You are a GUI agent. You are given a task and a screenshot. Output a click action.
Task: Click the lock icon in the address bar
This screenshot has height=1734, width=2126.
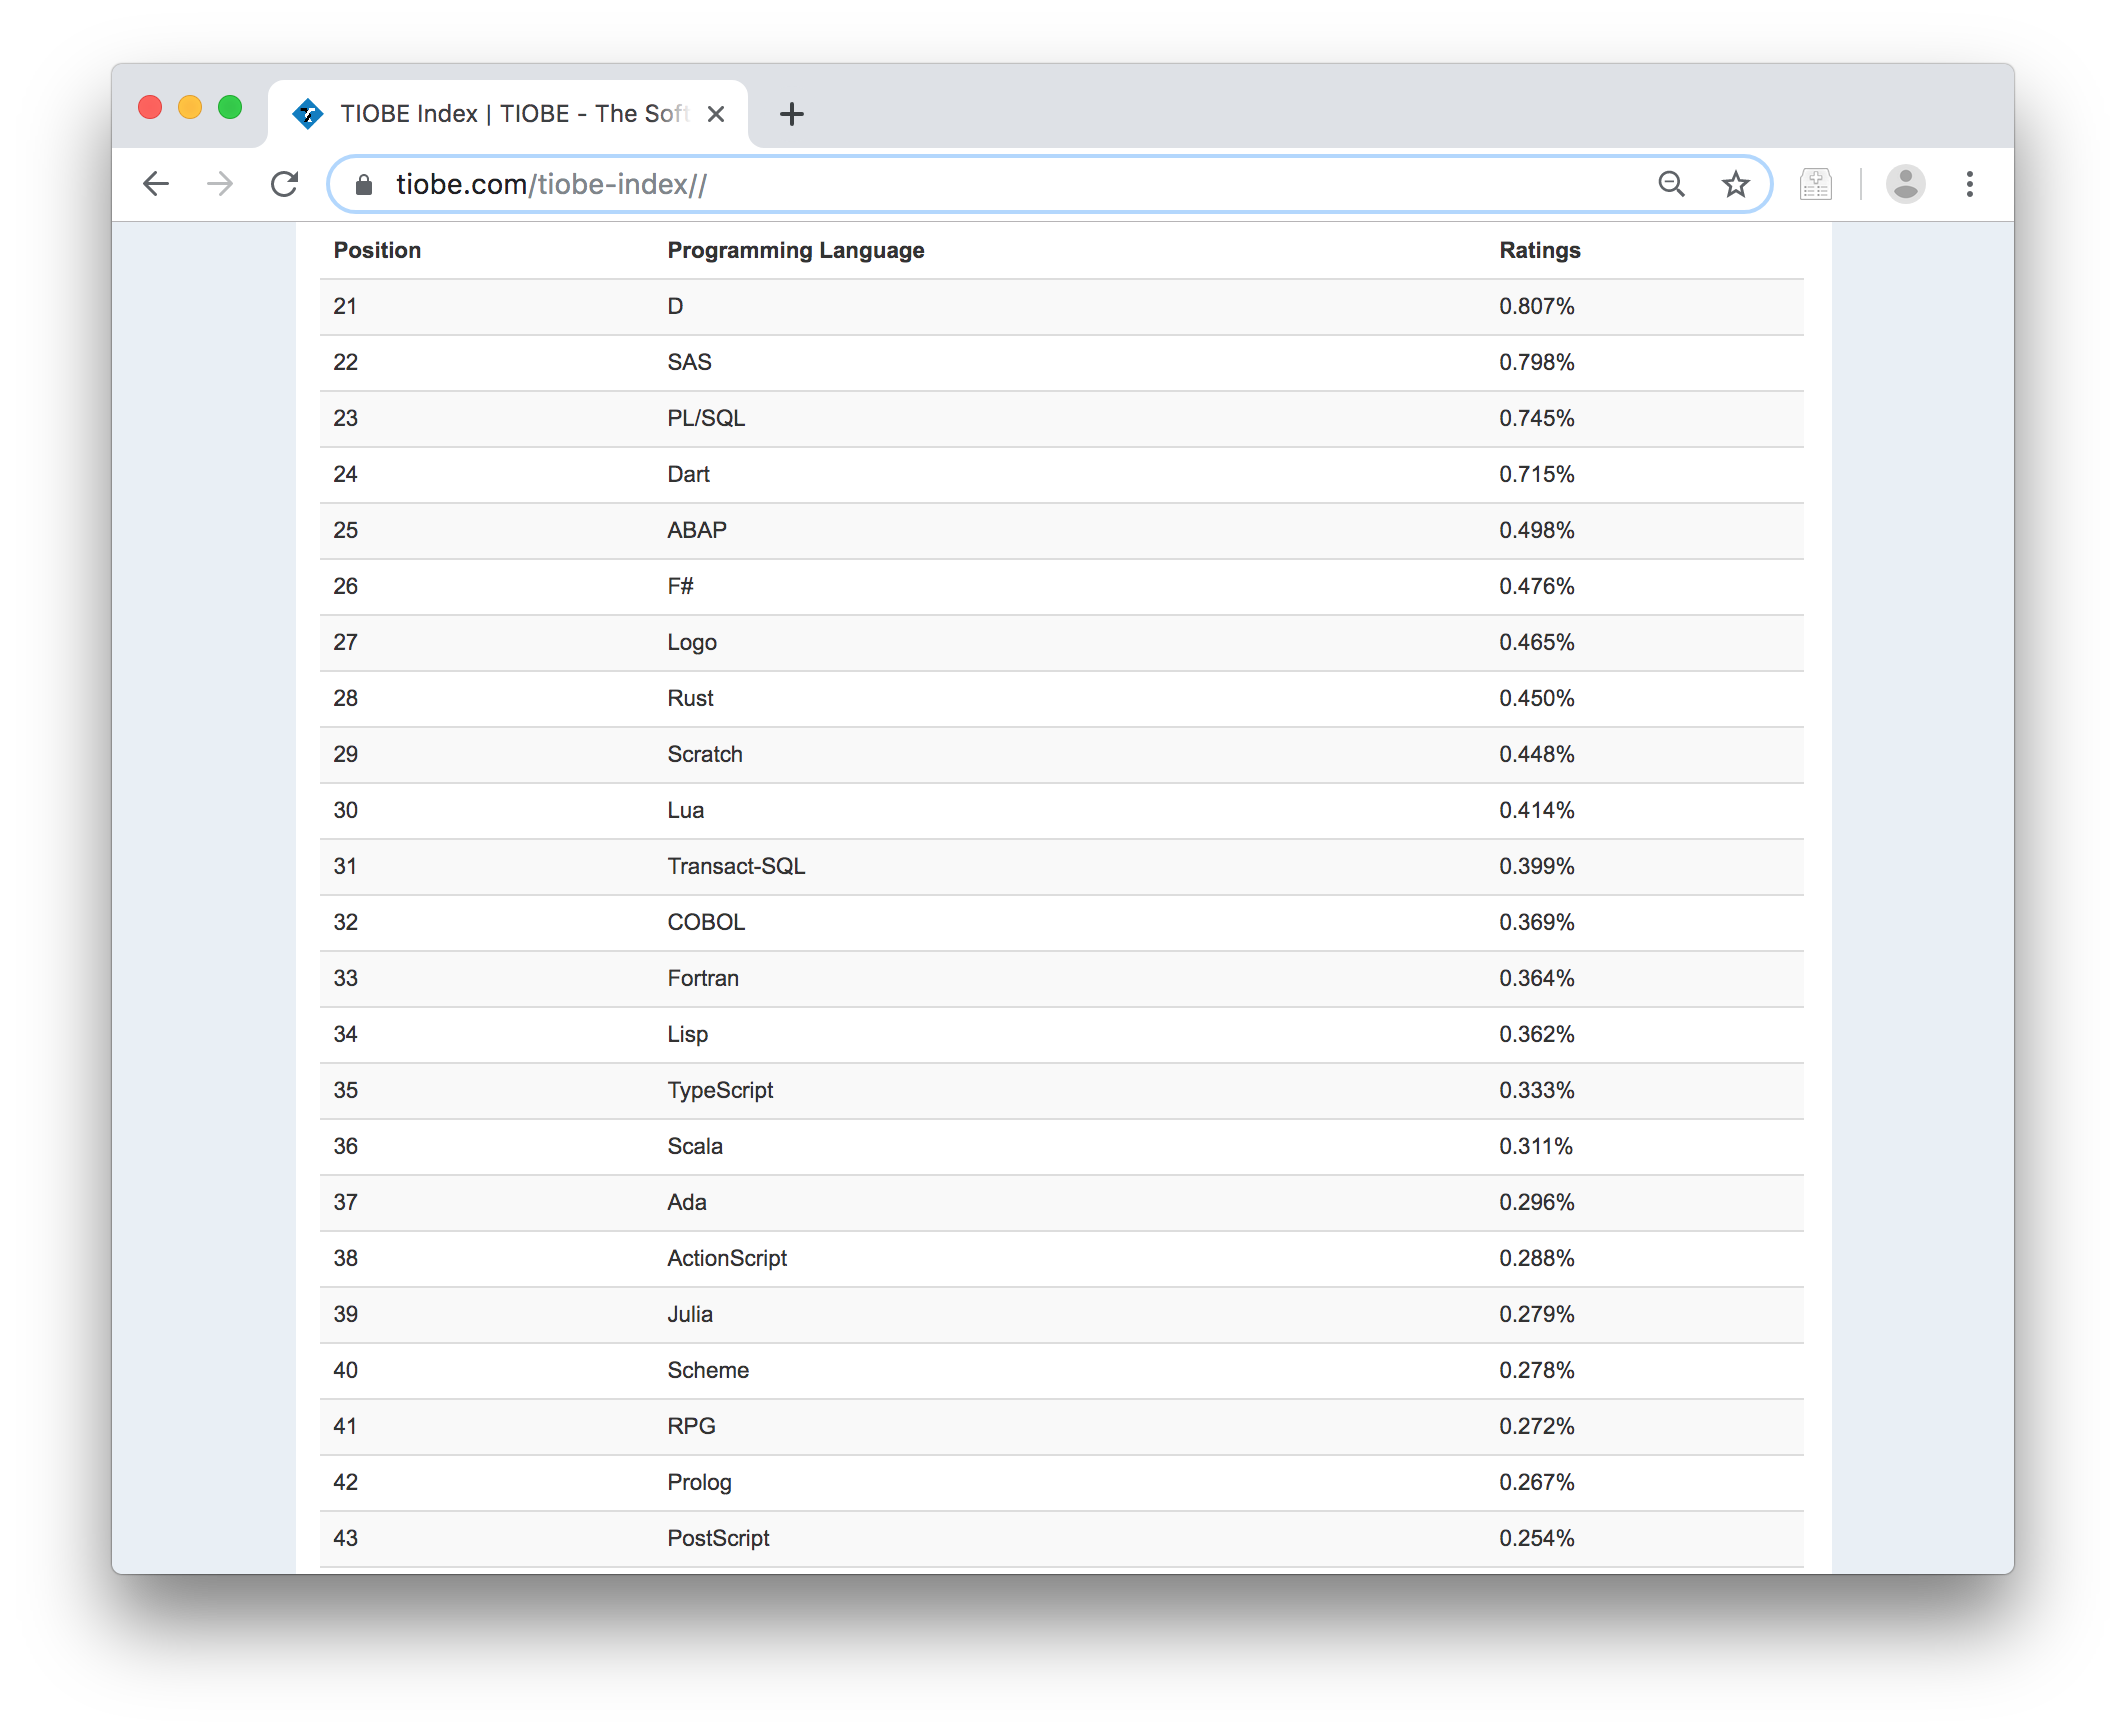[364, 185]
